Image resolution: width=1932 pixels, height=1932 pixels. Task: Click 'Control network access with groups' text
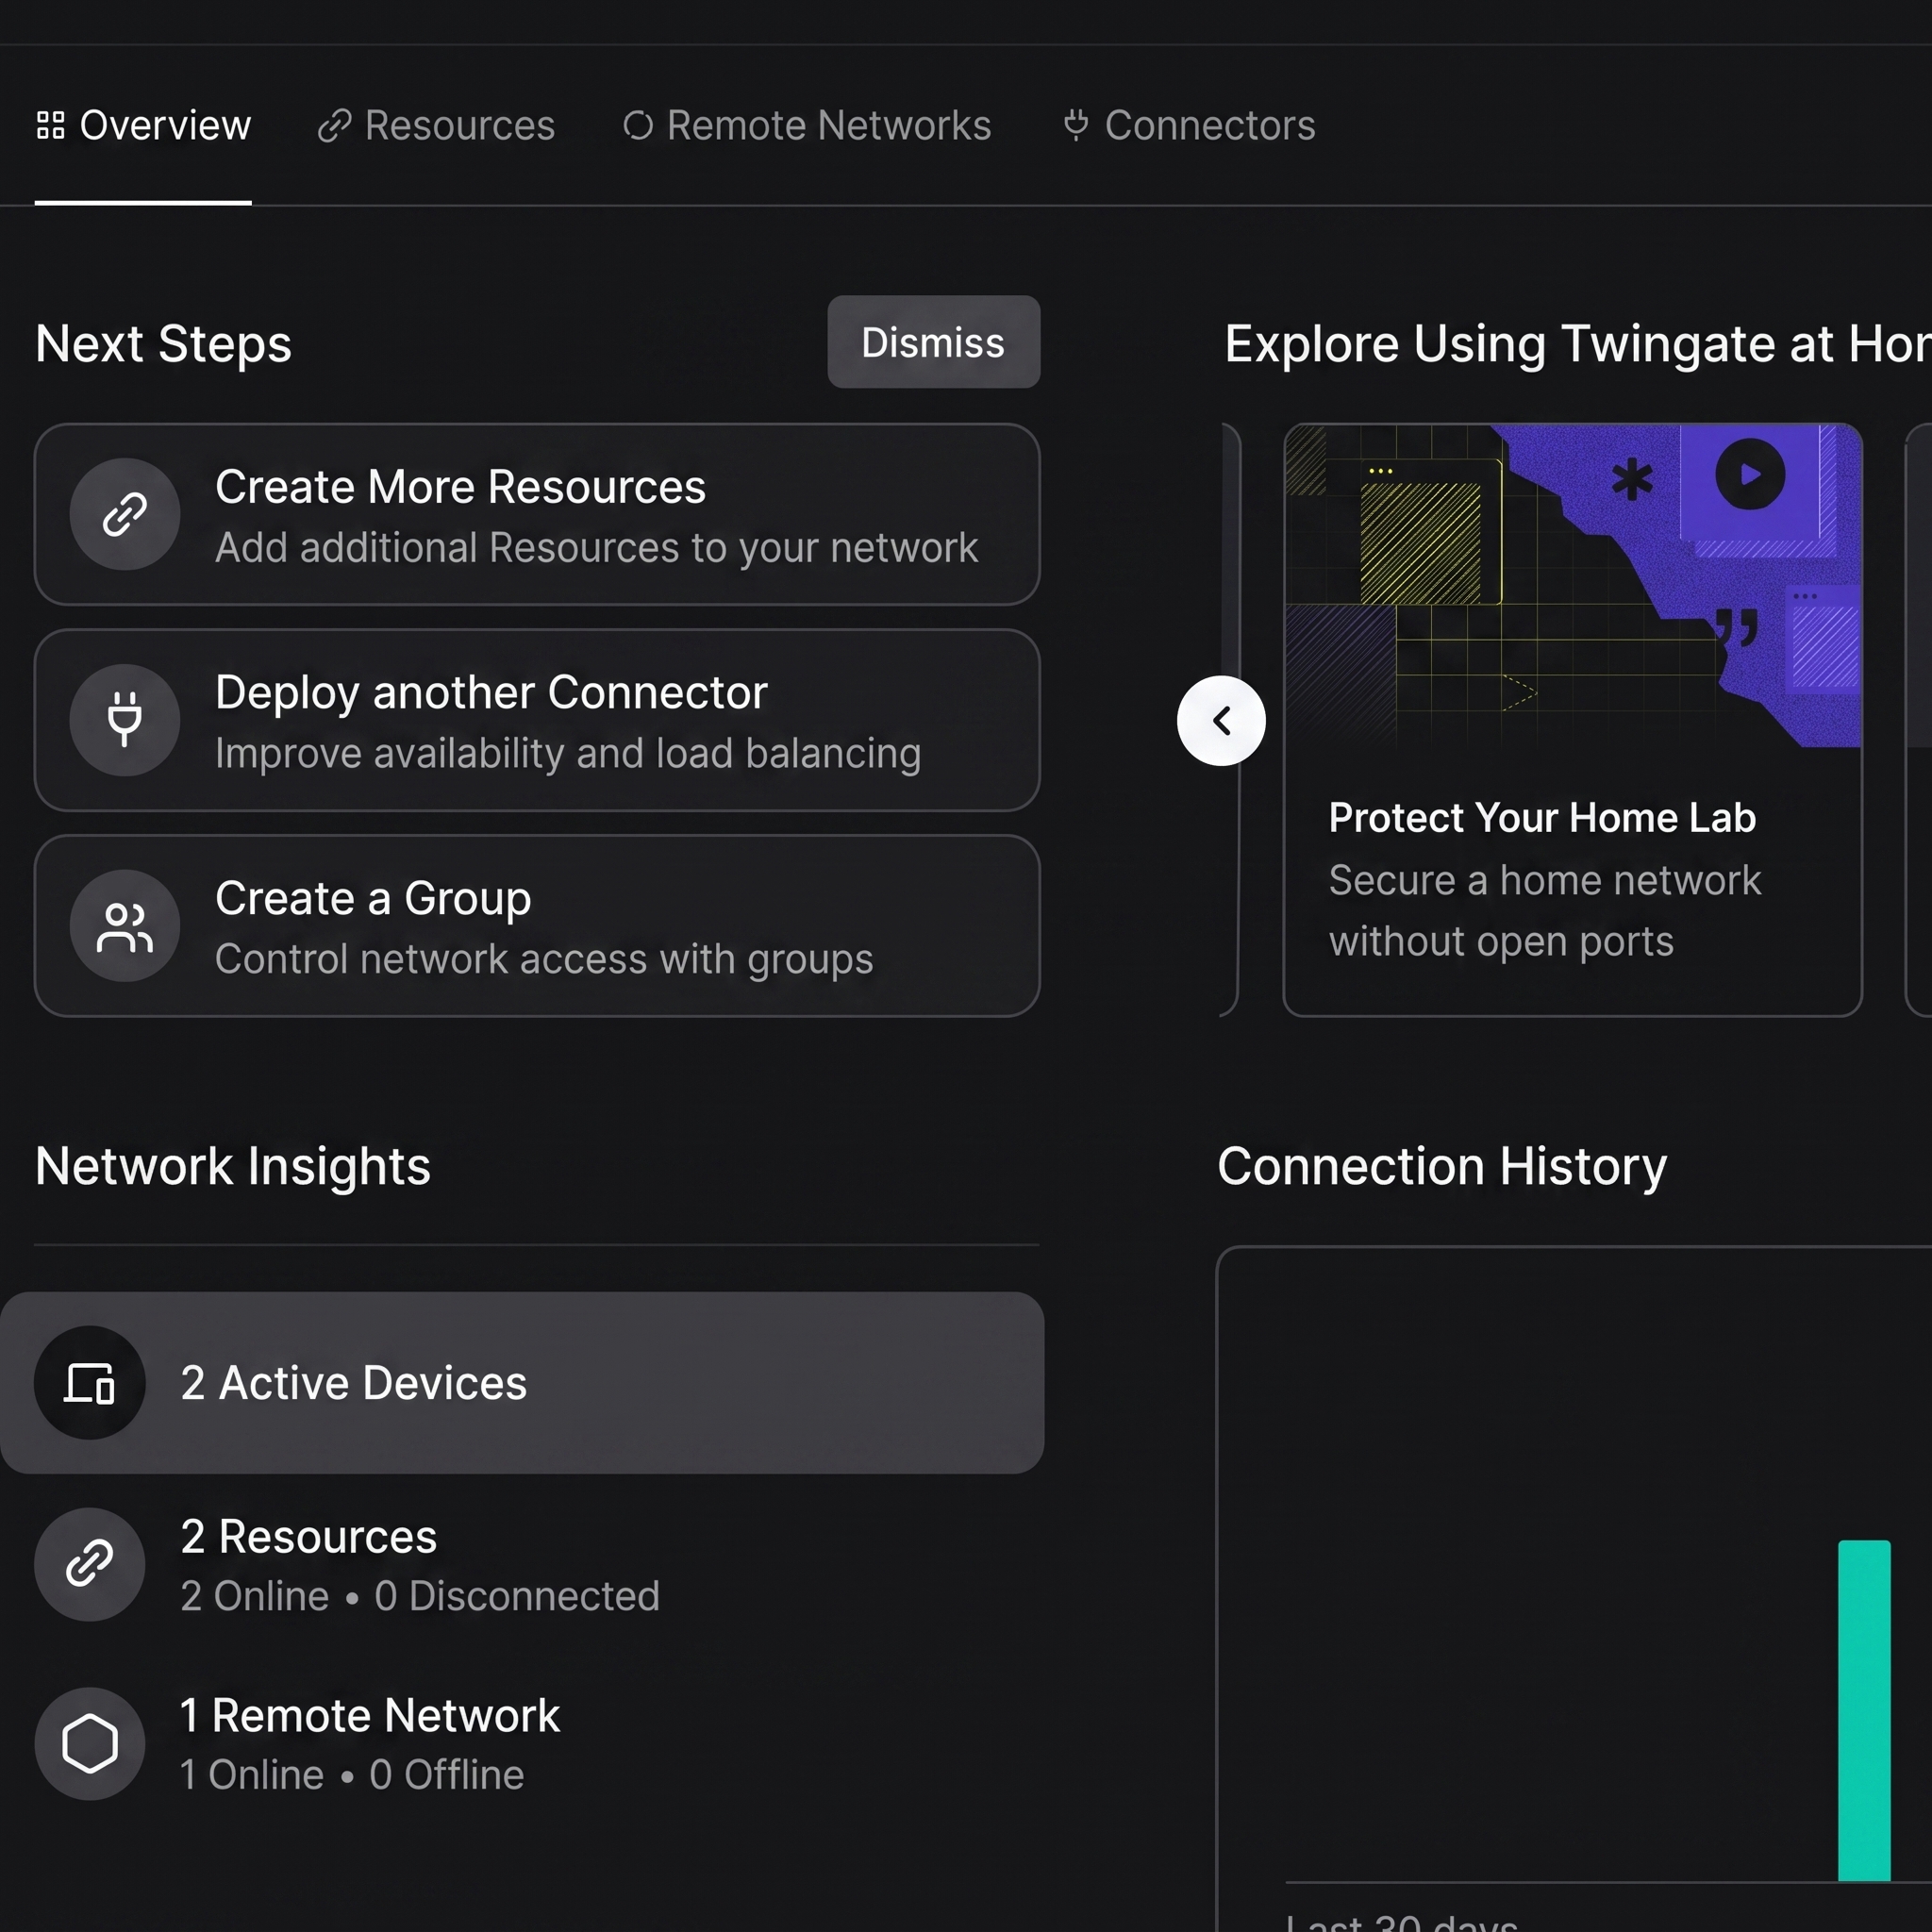click(x=544, y=960)
